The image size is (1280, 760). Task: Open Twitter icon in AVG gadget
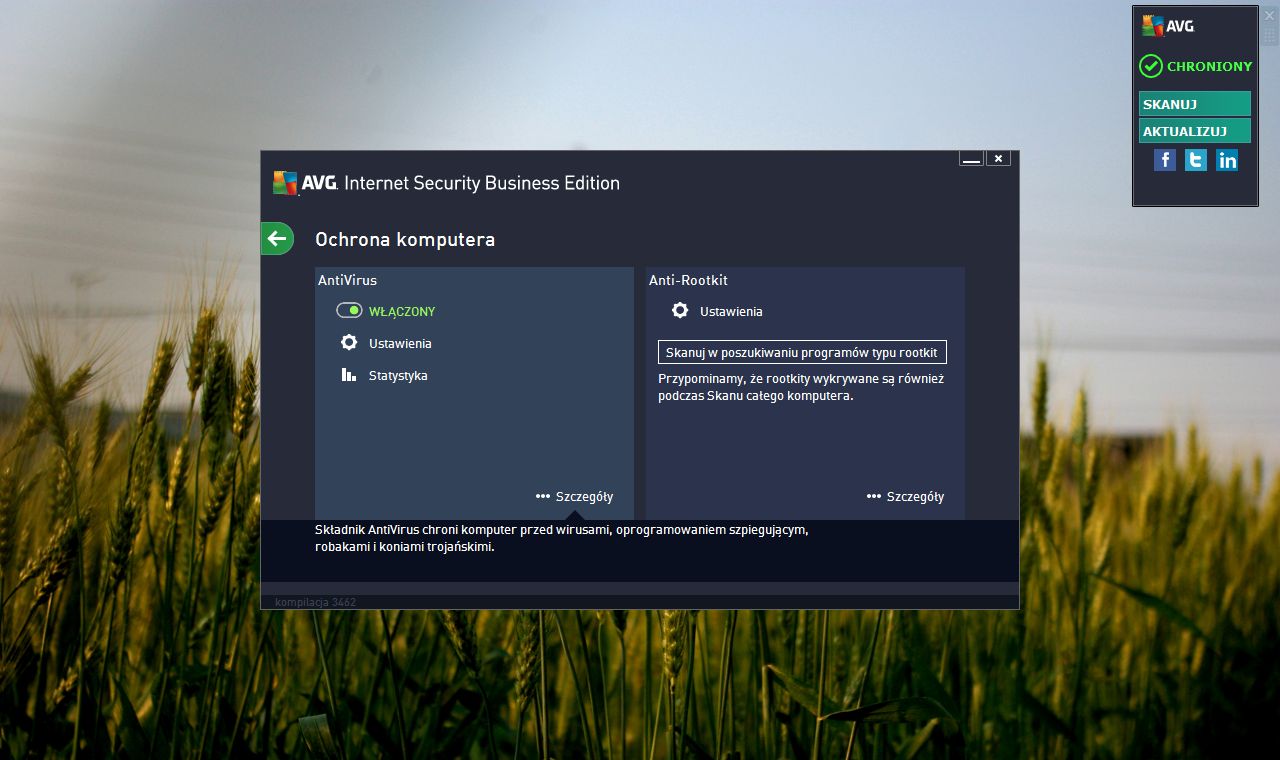click(1196, 160)
